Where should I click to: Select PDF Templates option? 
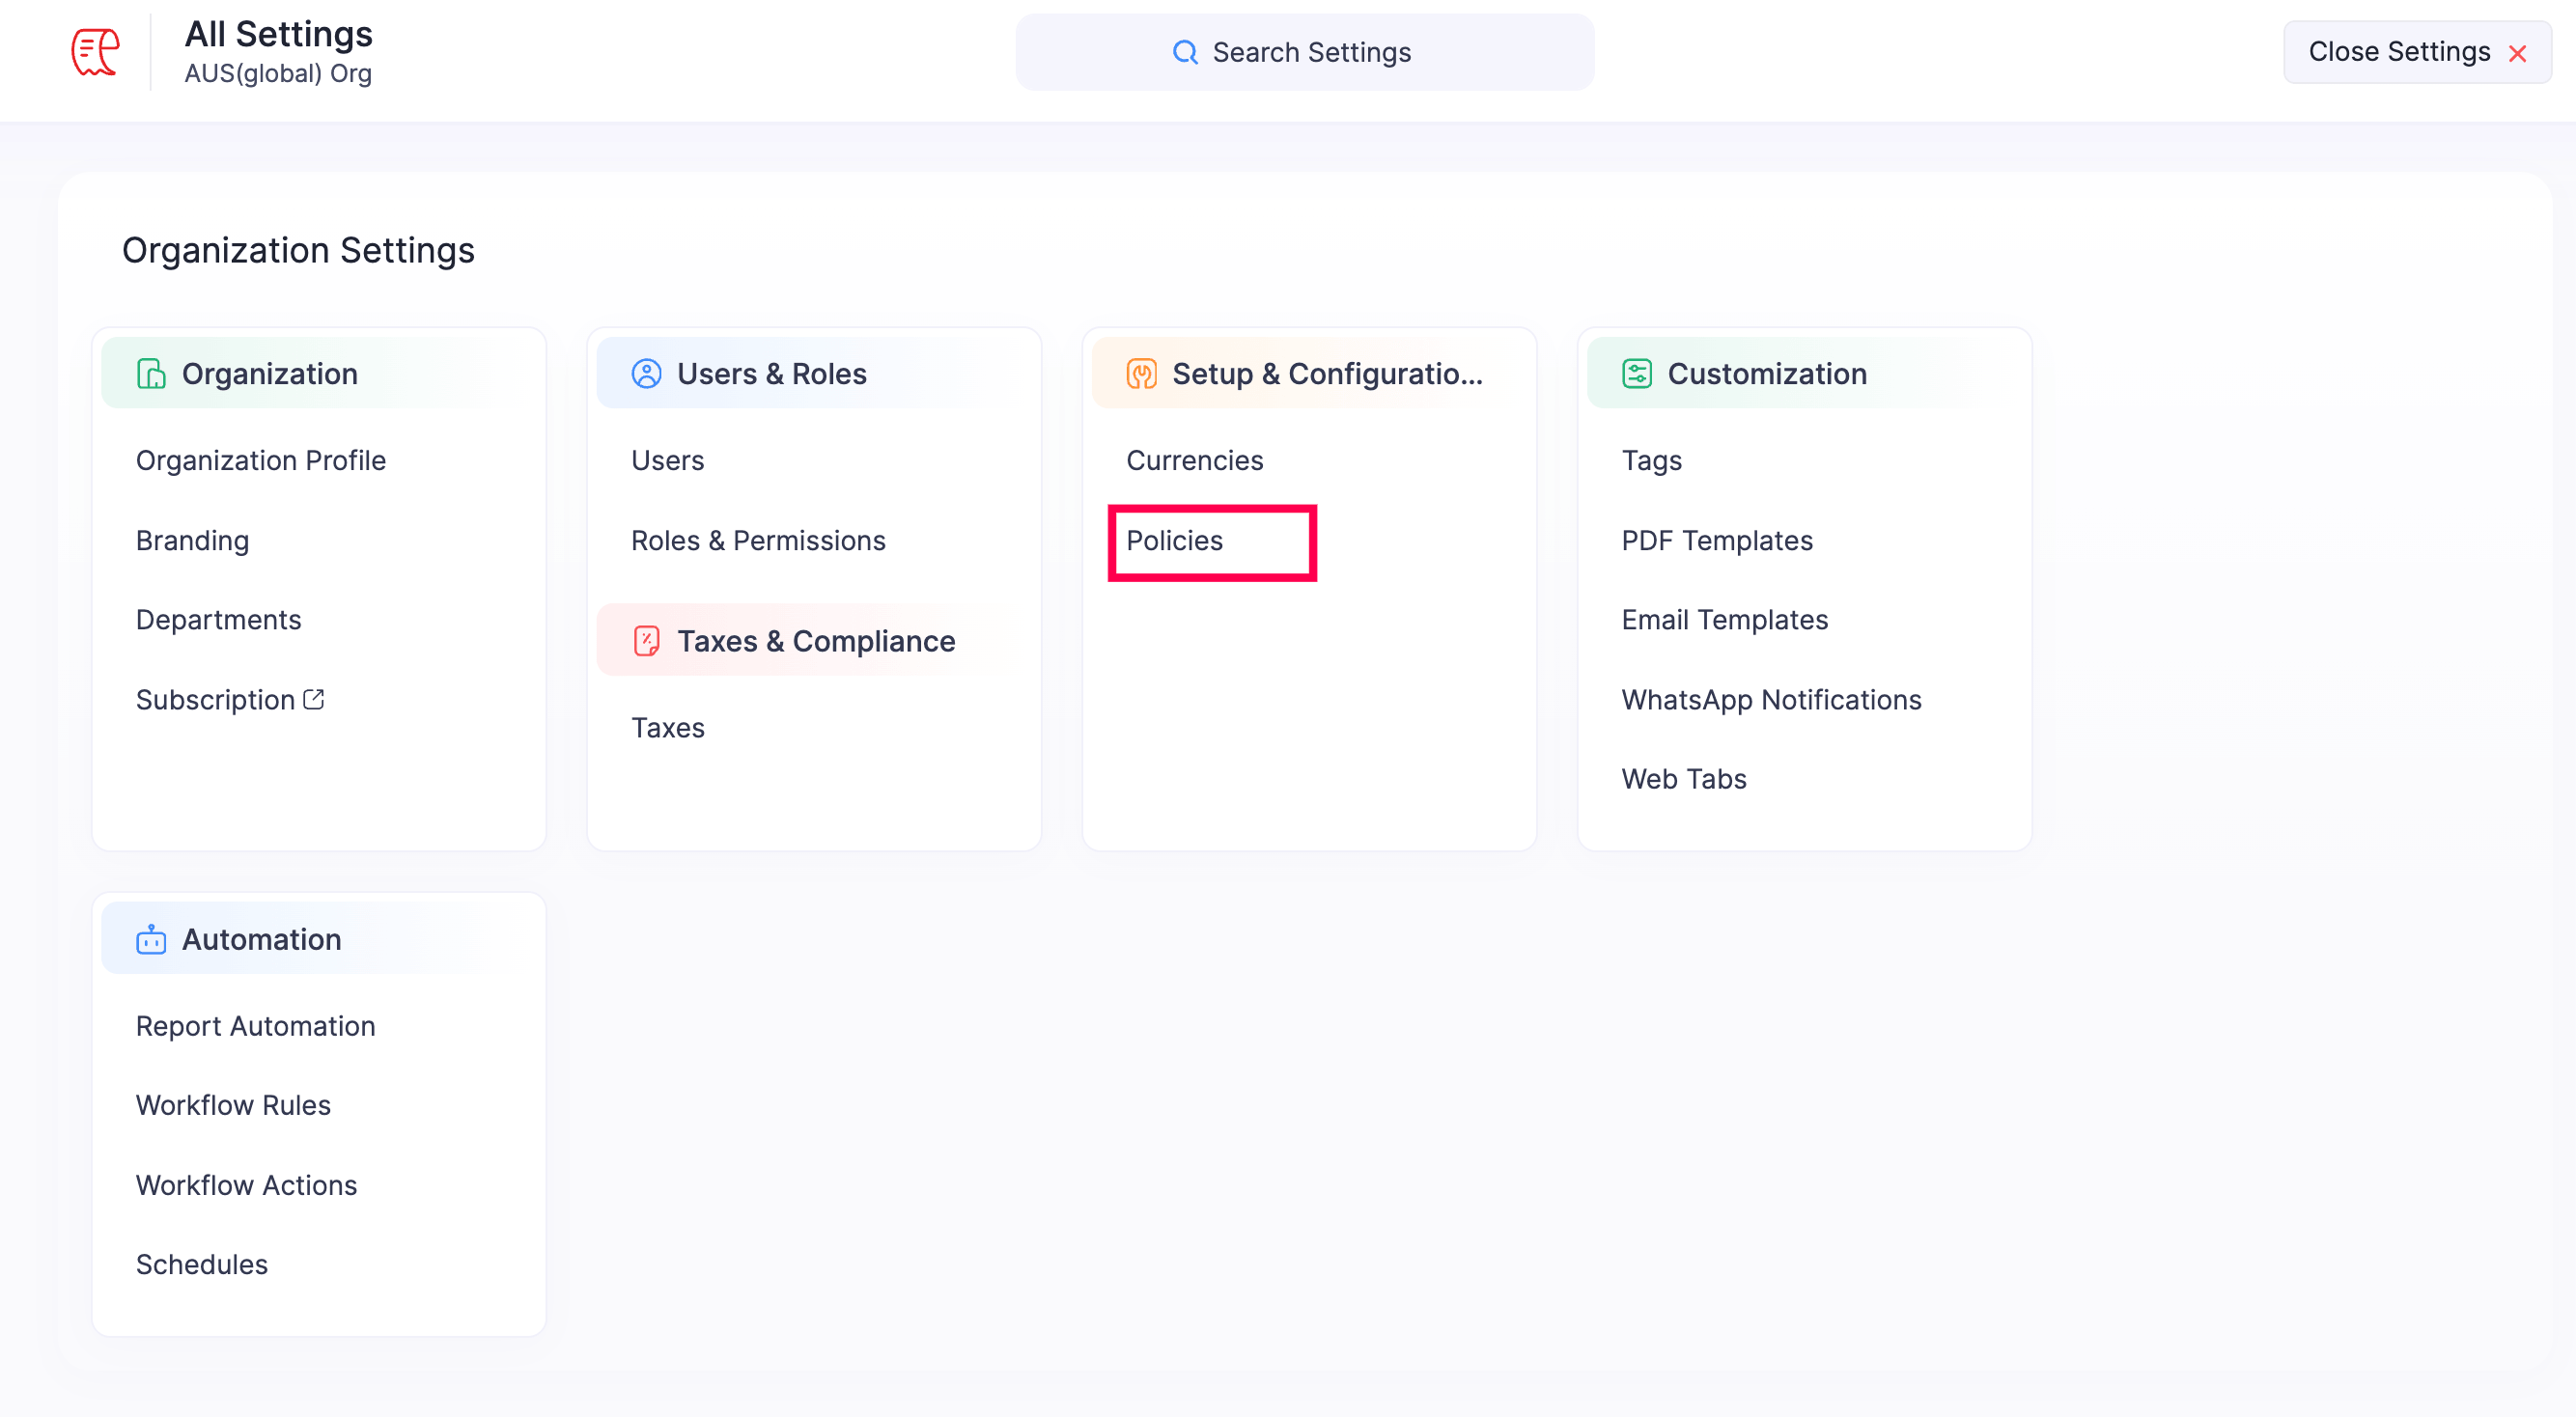point(1716,541)
